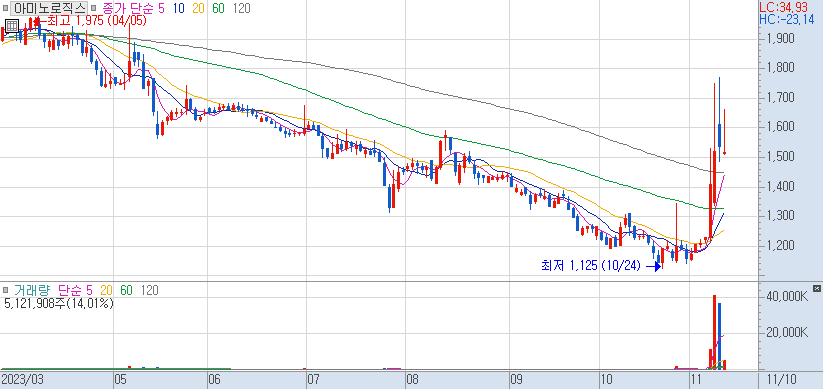Click the volume panel 단순 label

pyautogui.click(x=70, y=290)
